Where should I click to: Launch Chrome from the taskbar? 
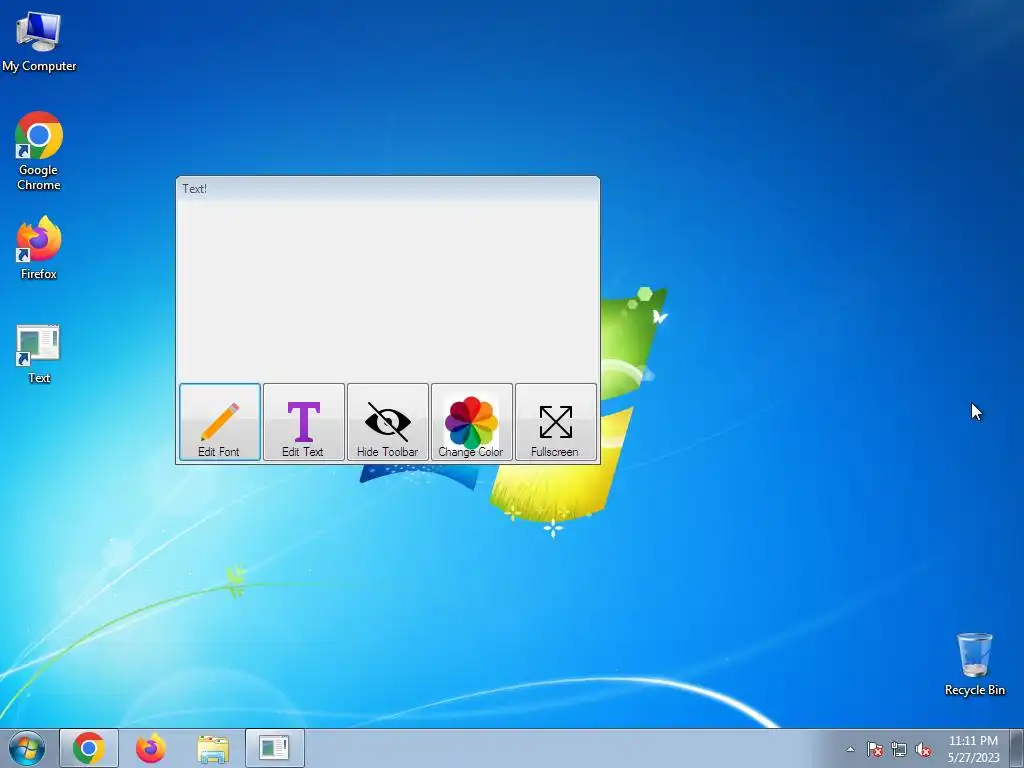click(89, 748)
